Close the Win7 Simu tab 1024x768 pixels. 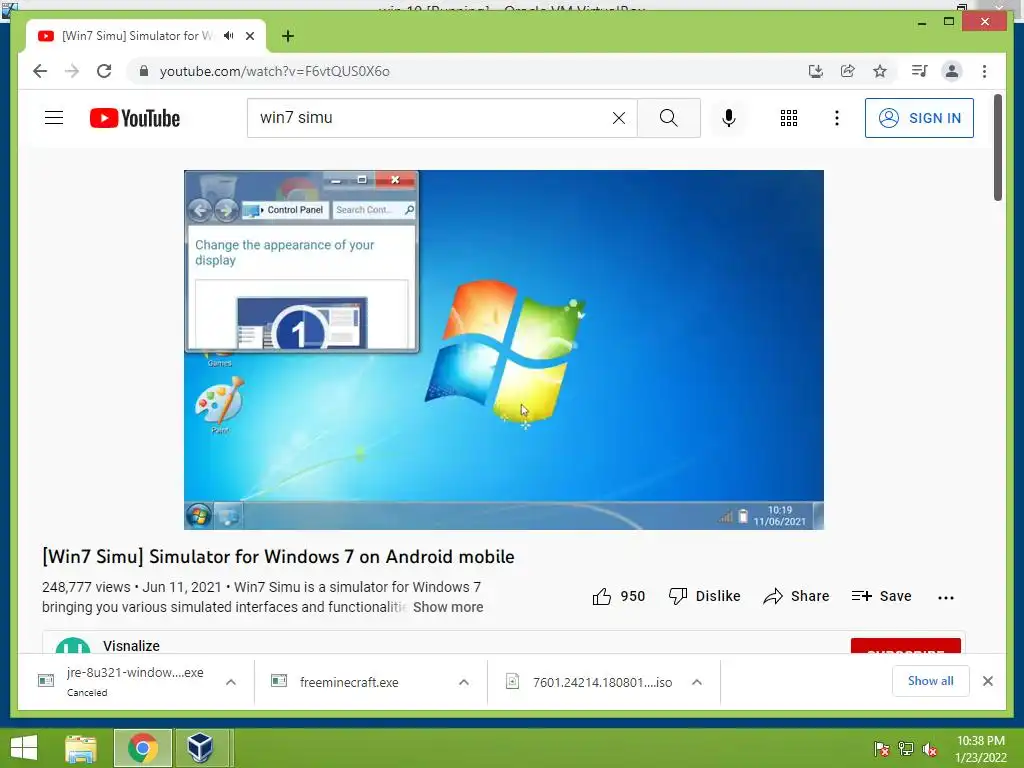(x=249, y=36)
